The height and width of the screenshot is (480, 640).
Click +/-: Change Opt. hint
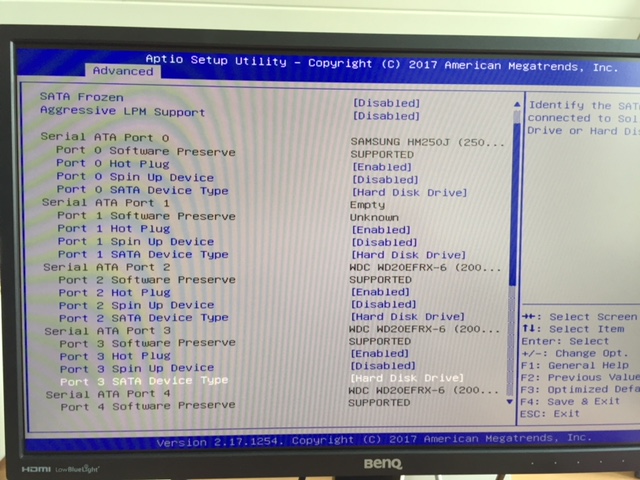coord(575,353)
